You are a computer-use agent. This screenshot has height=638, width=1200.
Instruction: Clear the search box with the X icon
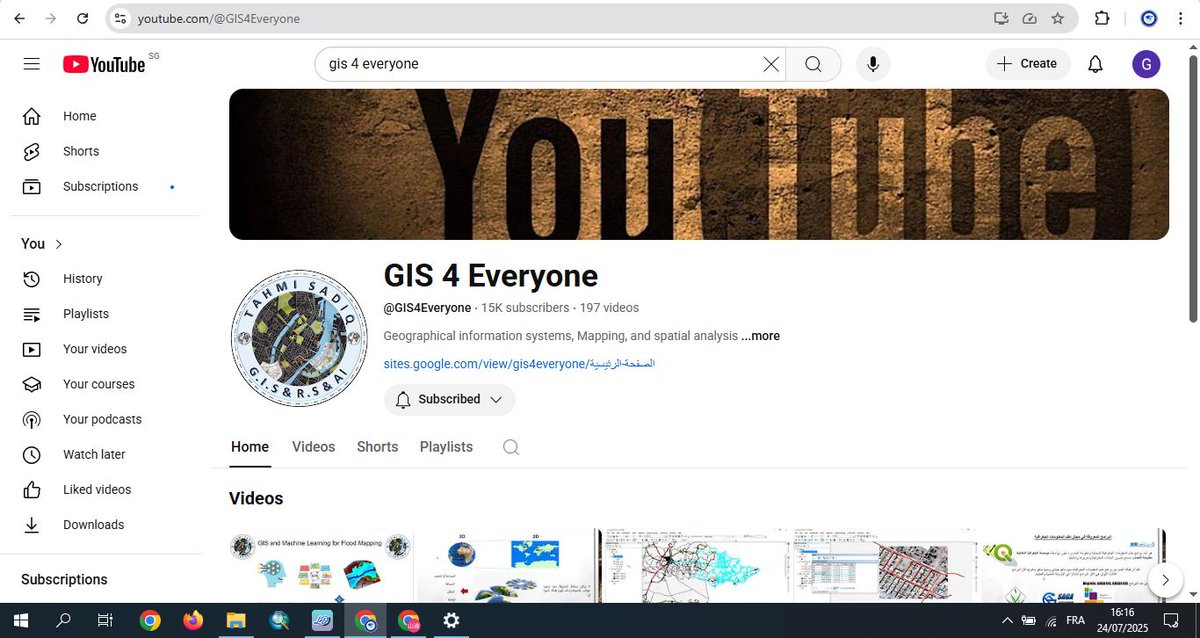(771, 64)
